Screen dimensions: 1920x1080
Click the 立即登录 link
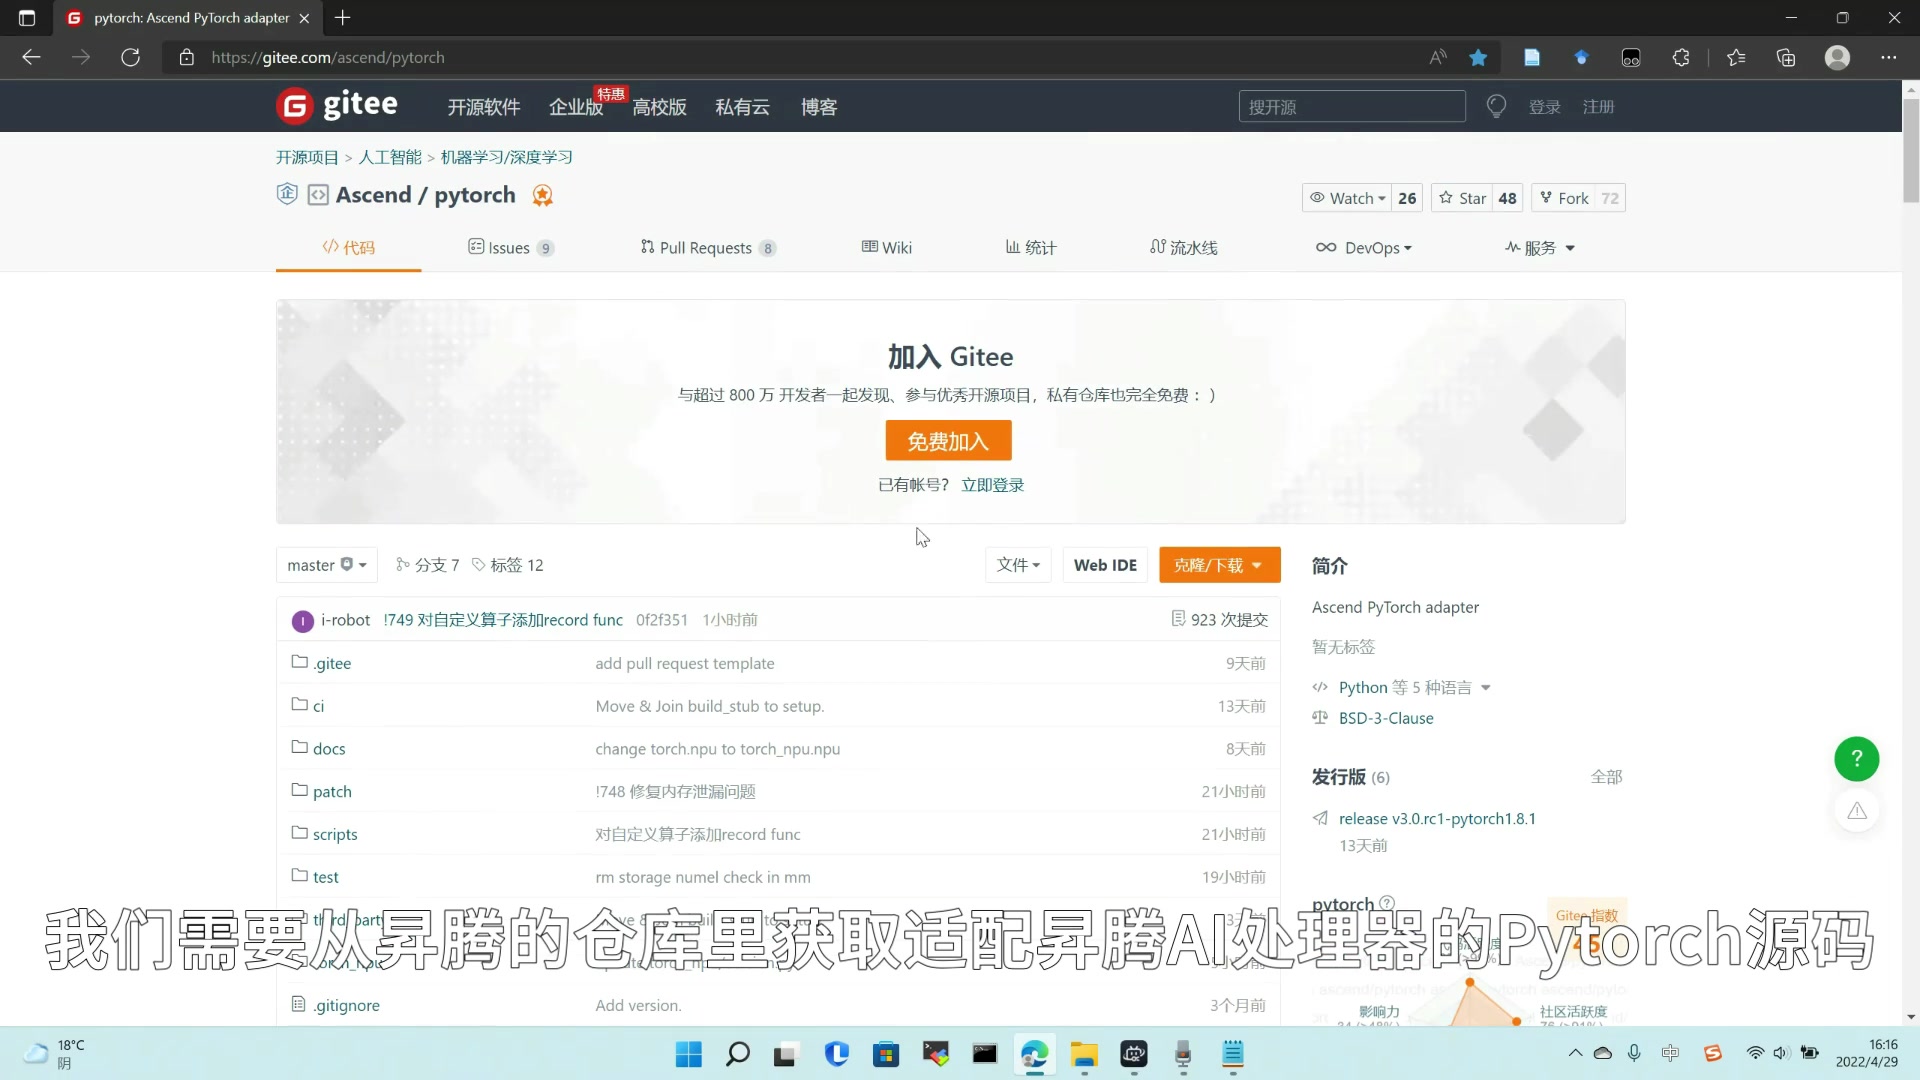click(x=992, y=485)
